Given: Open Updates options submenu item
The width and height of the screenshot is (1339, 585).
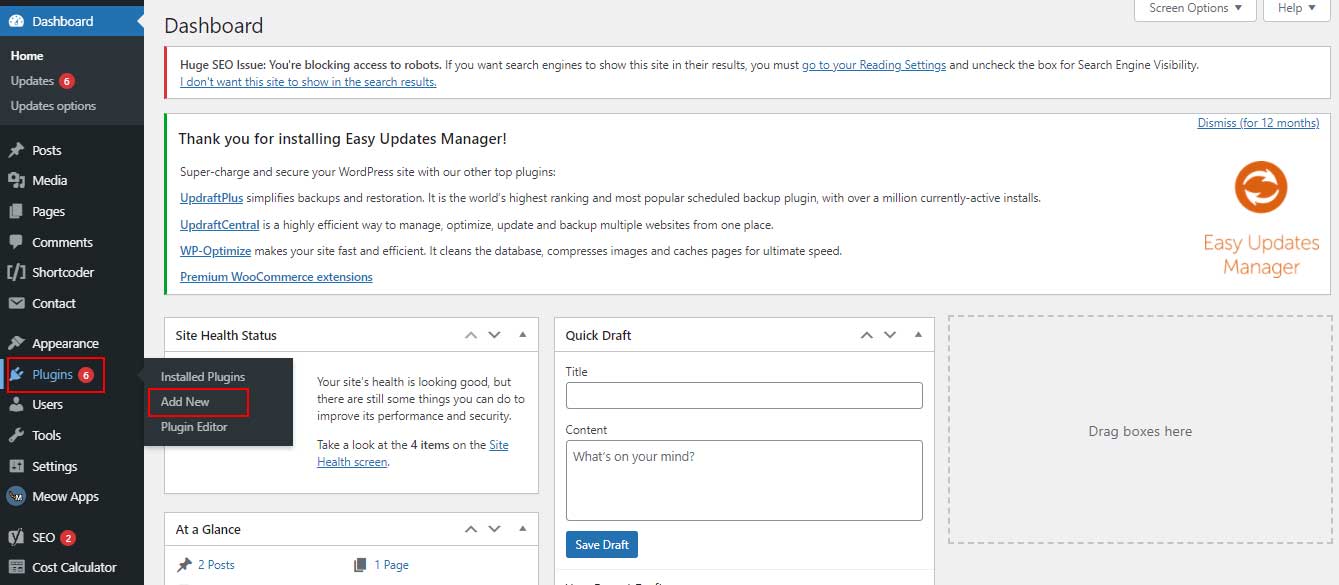Looking at the screenshot, I should point(53,106).
